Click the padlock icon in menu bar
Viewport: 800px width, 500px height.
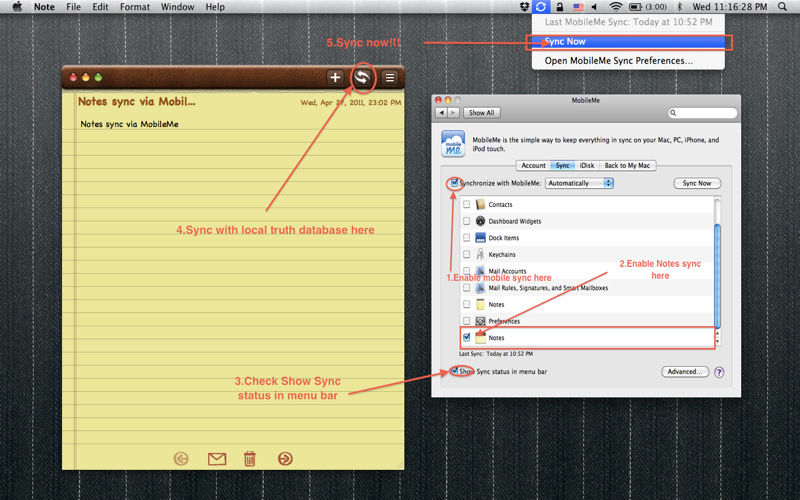tap(560, 7)
